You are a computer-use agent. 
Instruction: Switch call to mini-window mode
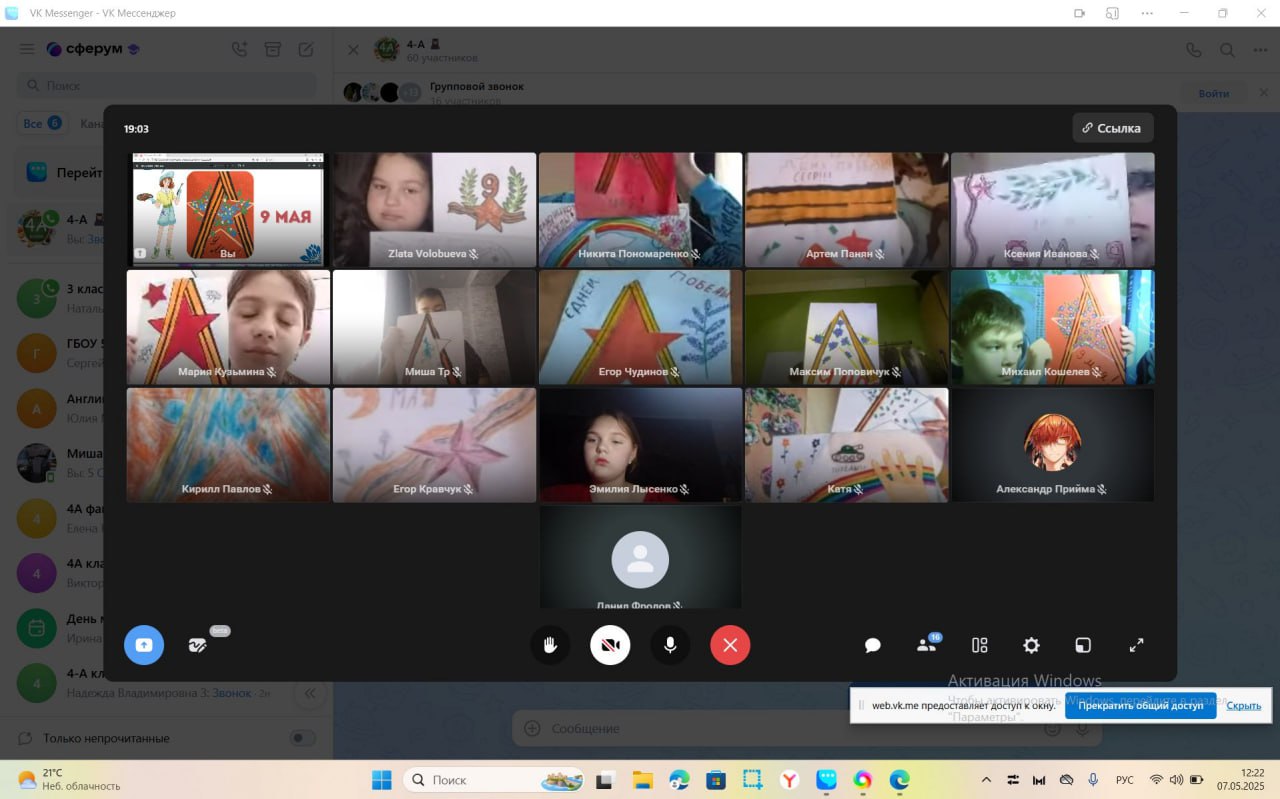point(1083,645)
